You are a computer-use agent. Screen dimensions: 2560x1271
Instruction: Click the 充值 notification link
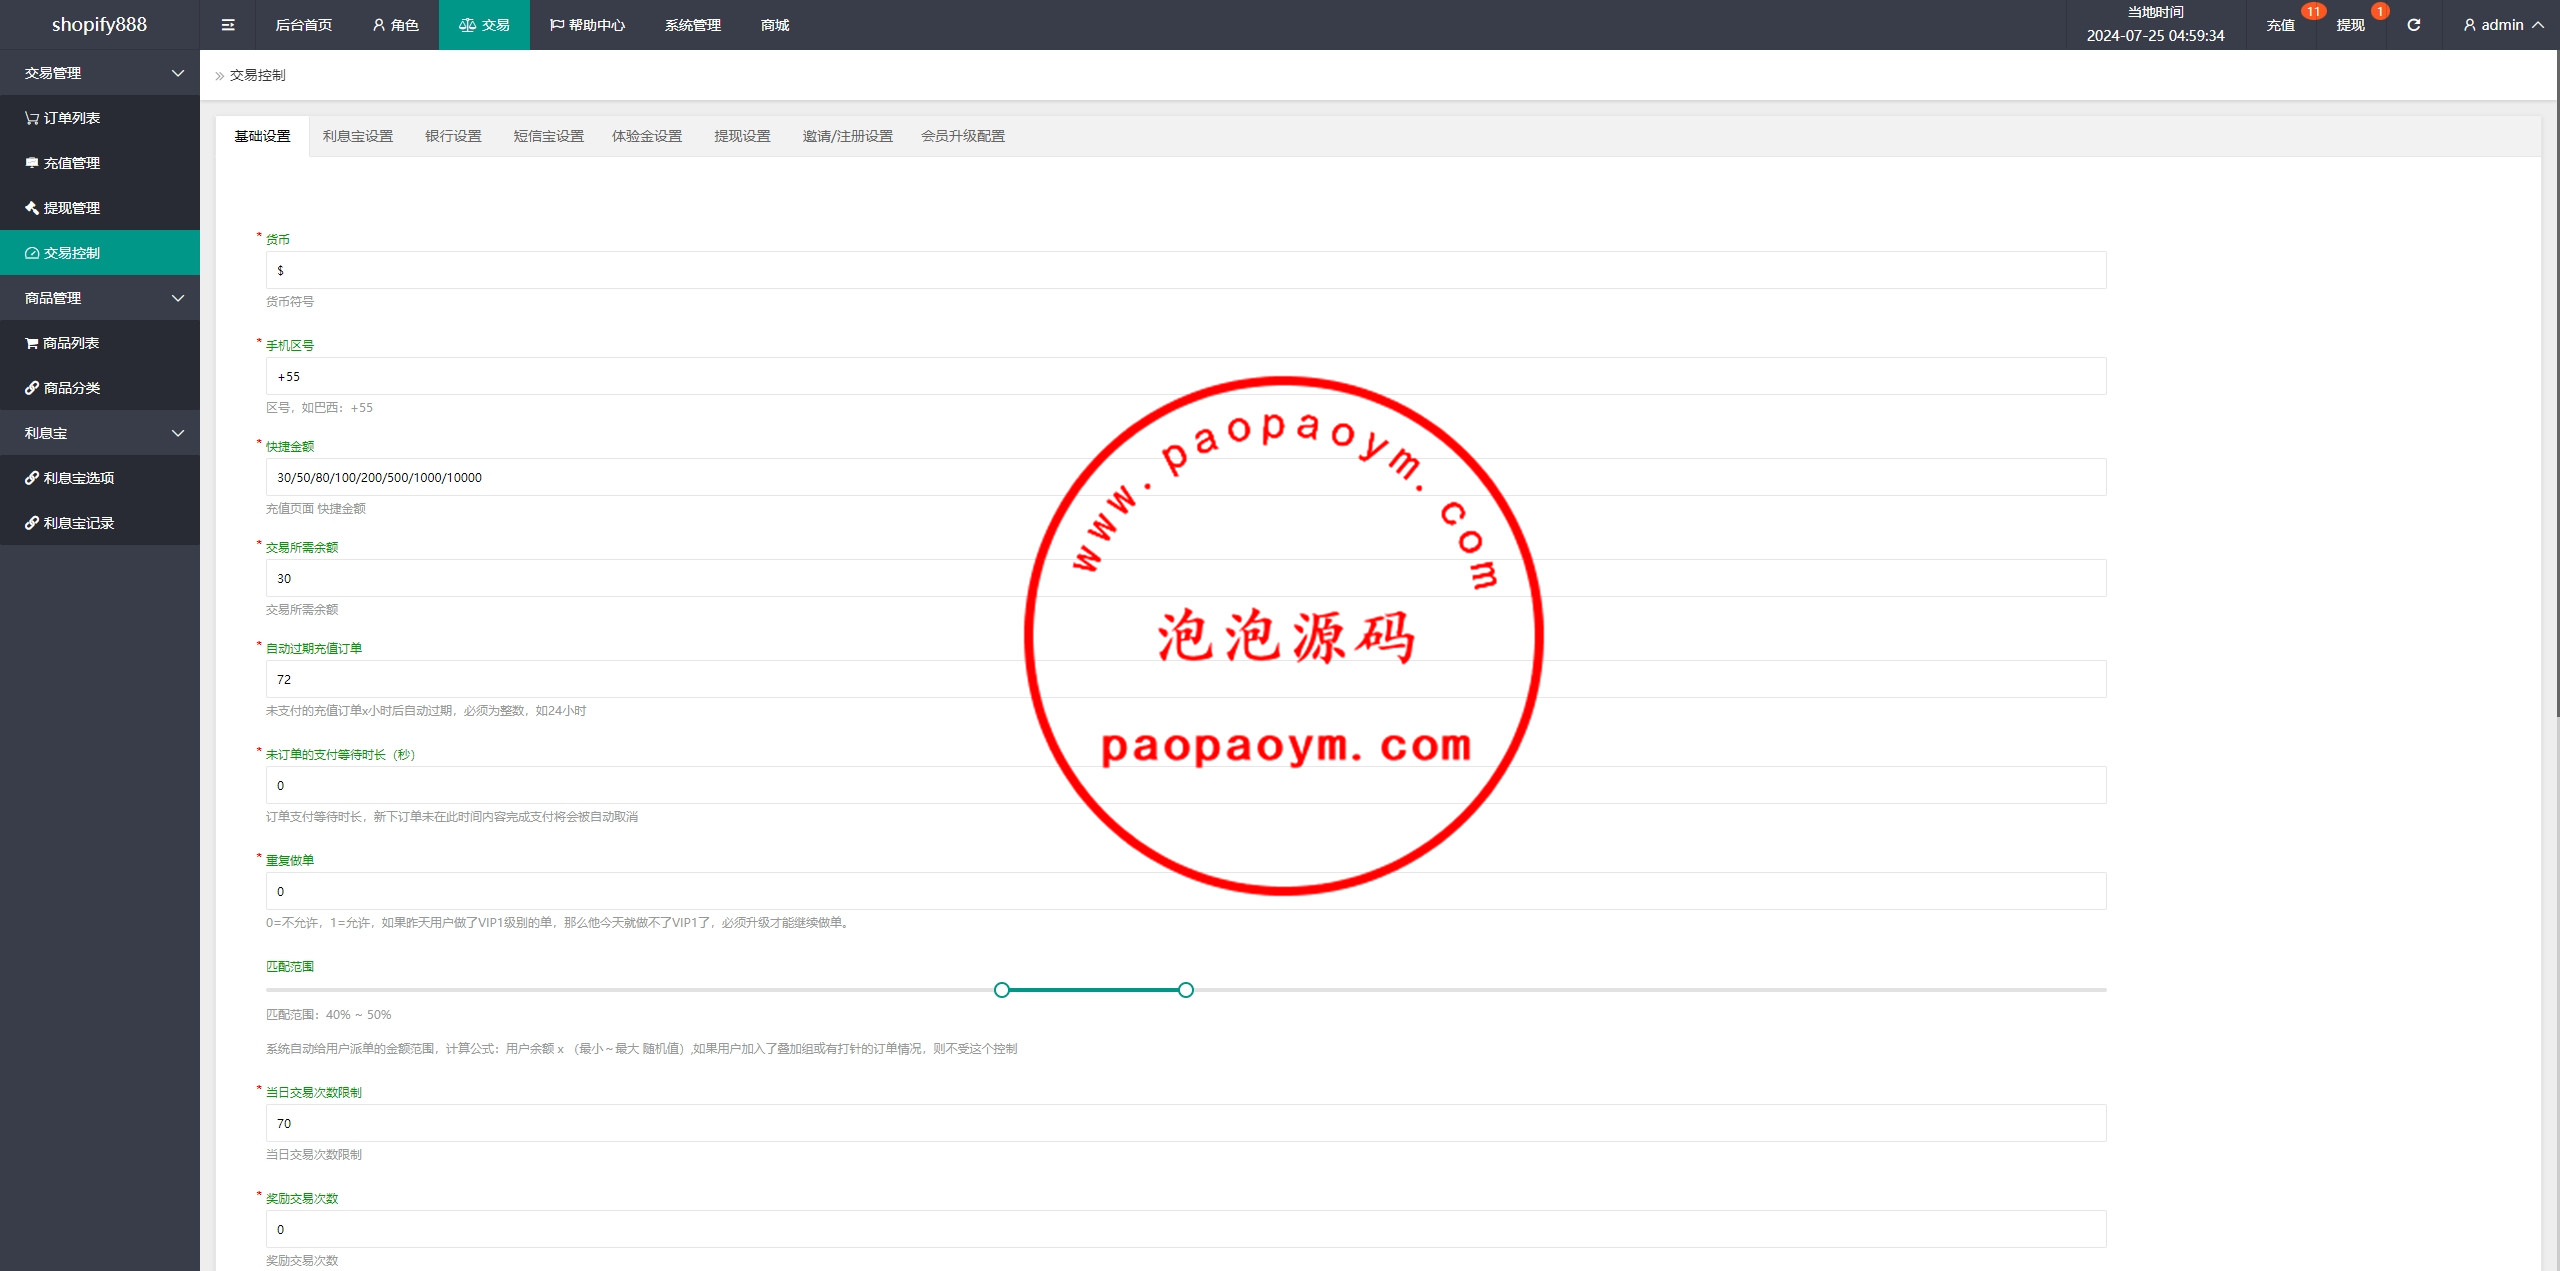(x=2280, y=25)
